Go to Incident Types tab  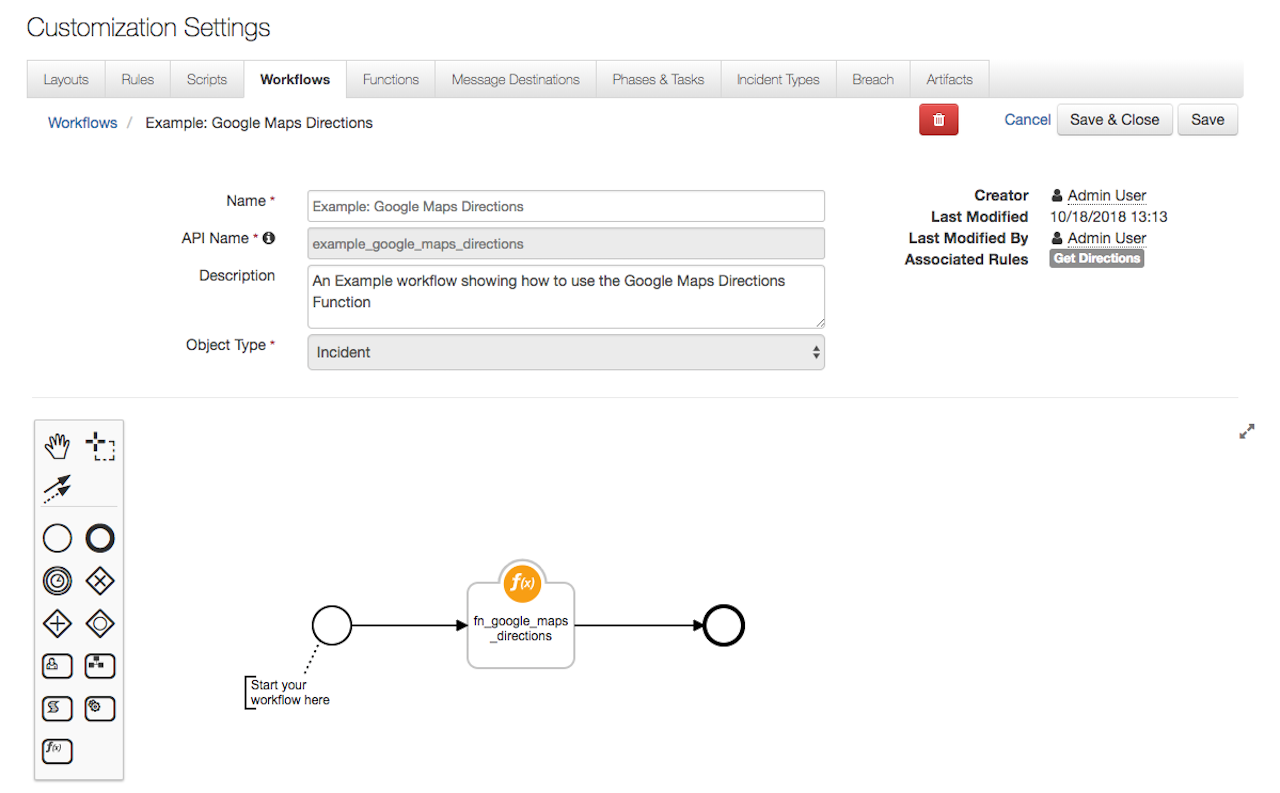coord(778,79)
